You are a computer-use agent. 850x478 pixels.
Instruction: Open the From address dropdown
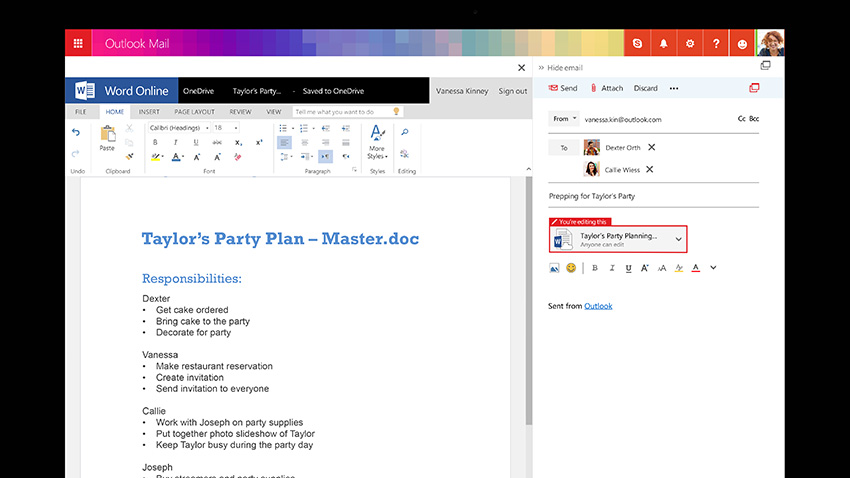click(x=564, y=119)
